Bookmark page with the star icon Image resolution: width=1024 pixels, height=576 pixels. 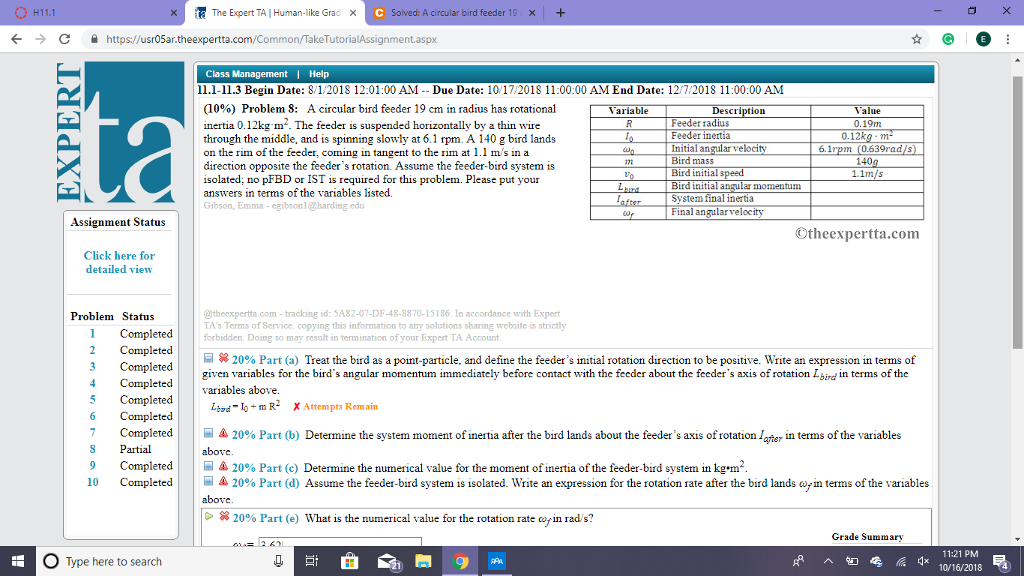click(x=917, y=39)
